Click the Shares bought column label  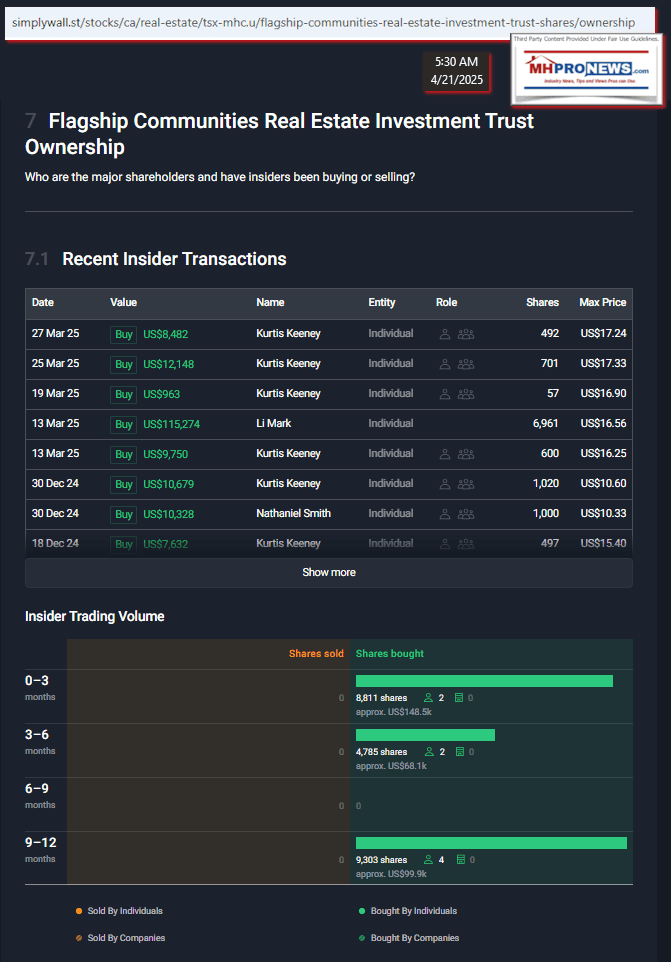(389, 654)
